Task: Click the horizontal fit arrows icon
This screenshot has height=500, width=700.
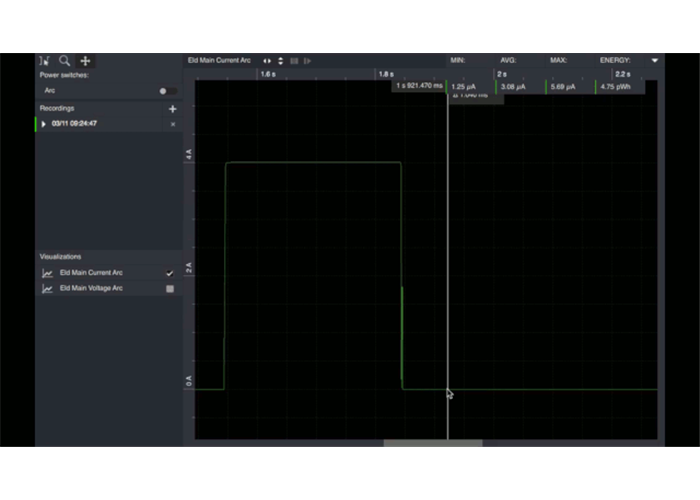Action: [x=267, y=61]
